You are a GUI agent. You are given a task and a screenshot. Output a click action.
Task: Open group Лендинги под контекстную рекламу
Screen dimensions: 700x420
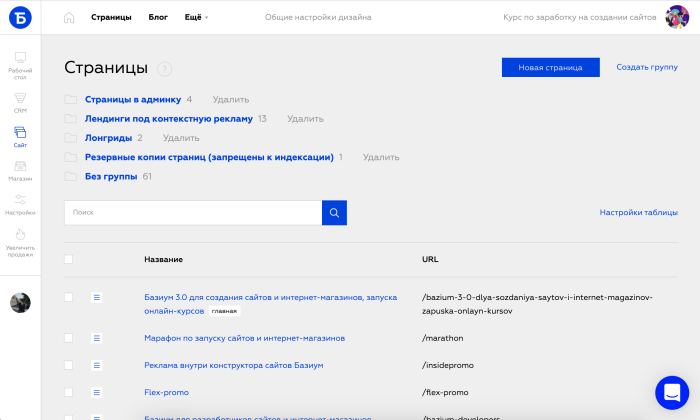169,118
